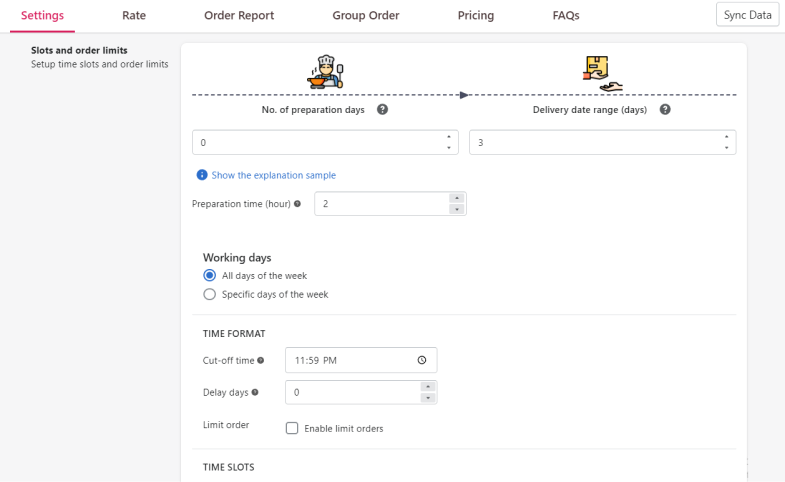The height and width of the screenshot is (482, 785).
Task: Switch to the Order Report tab
Action: [239, 16]
